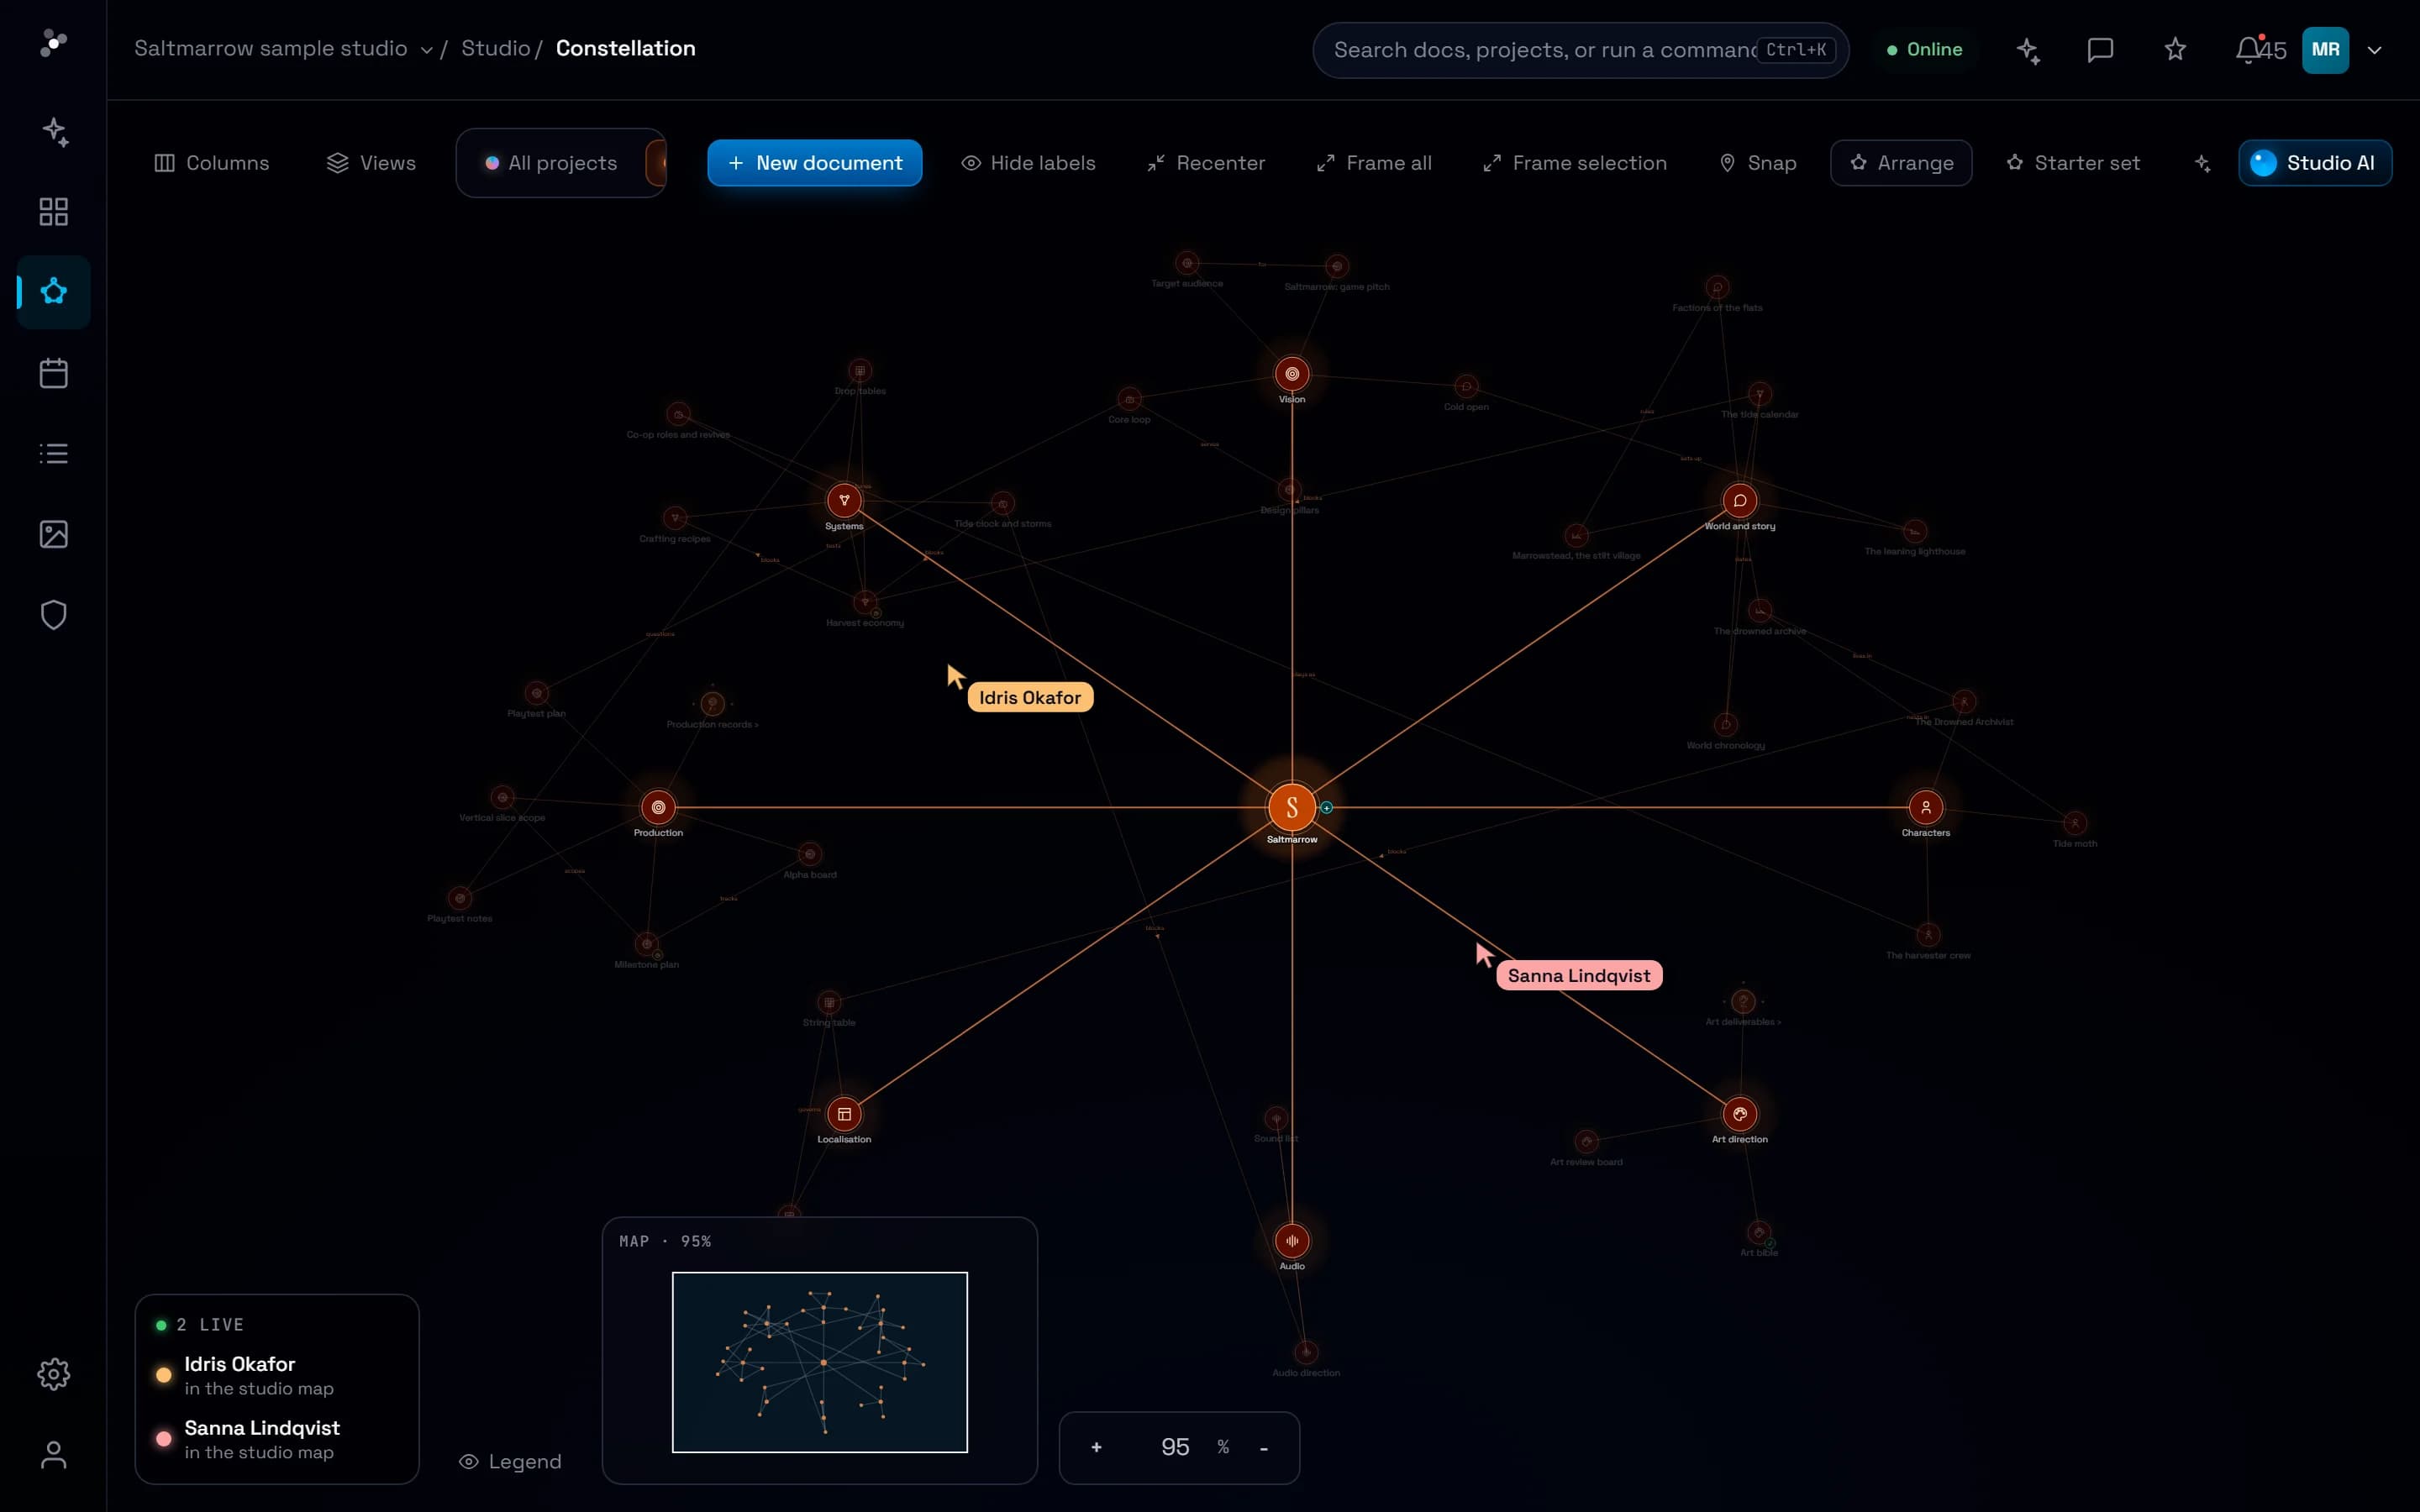Open the shield security sidebar icon
2420x1512 pixels.
pos(54,615)
